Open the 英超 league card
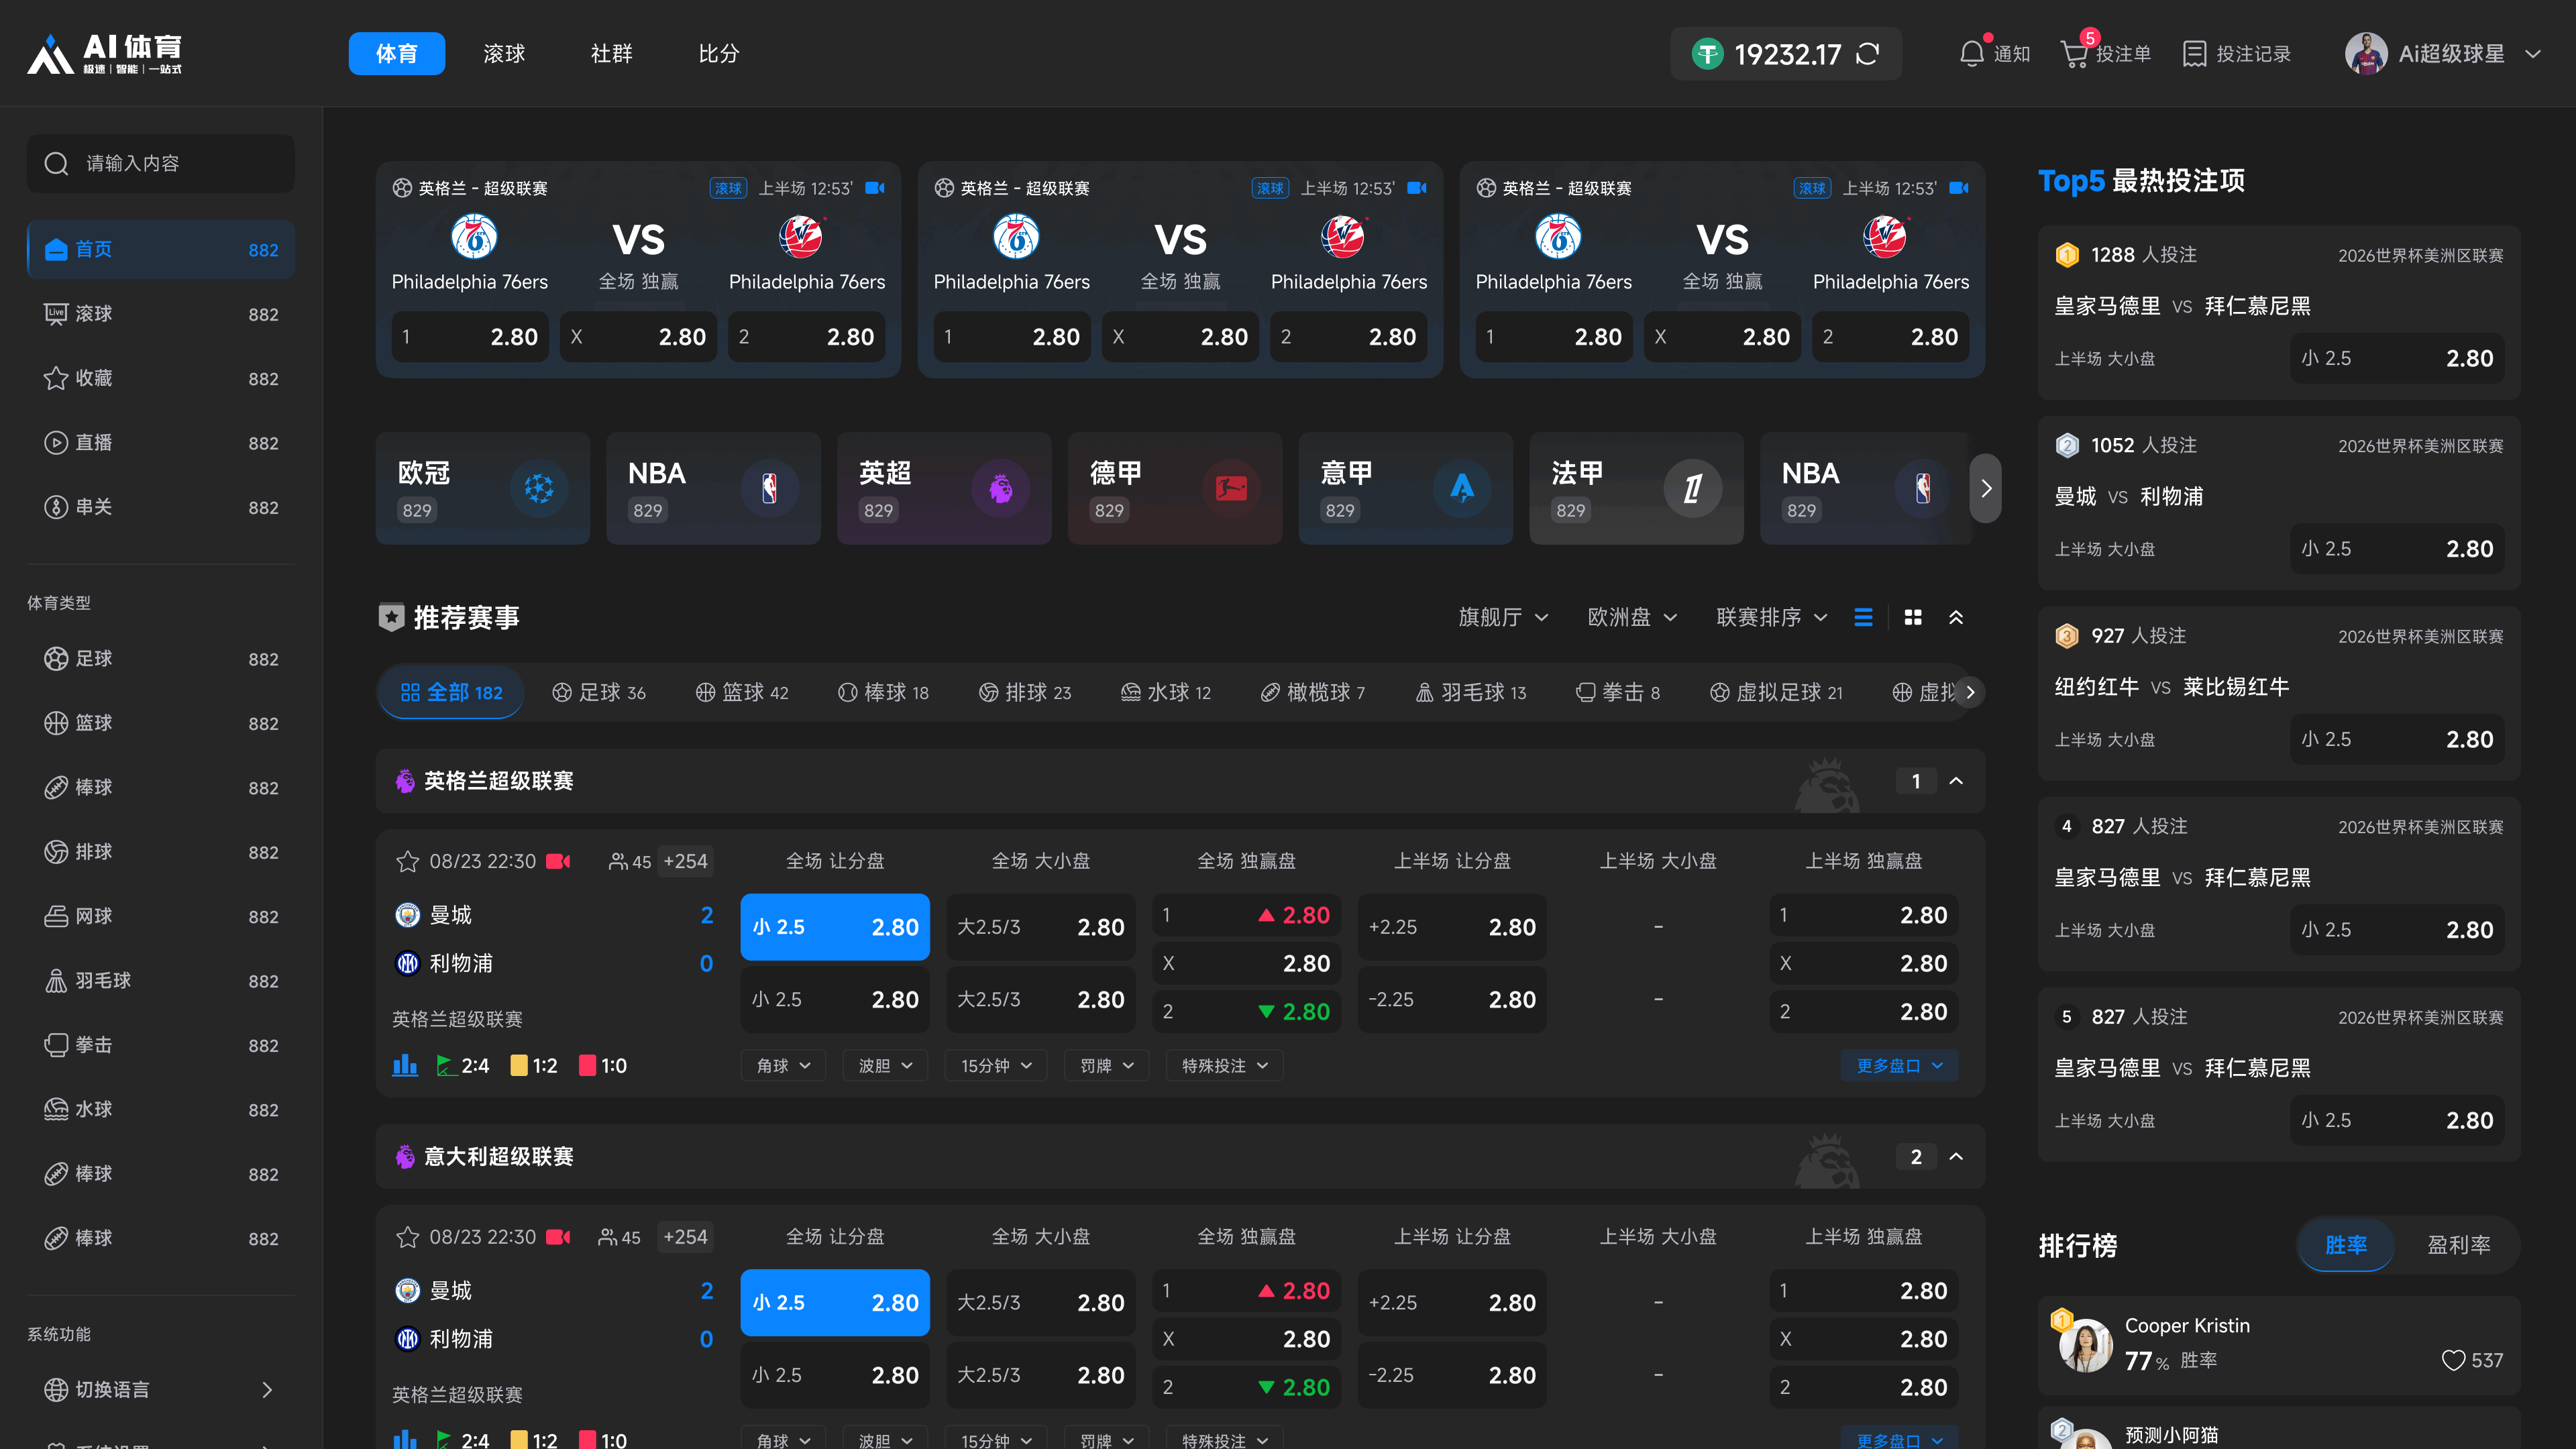 point(944,488)
